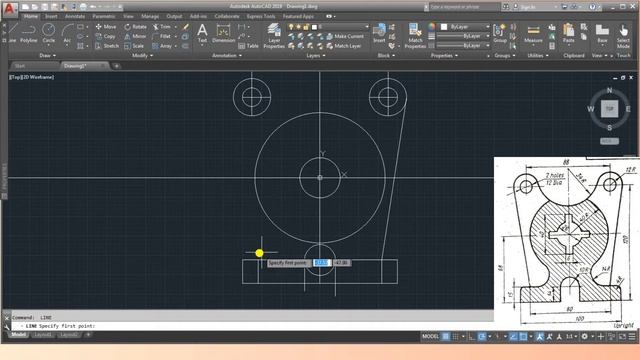
Task: Toggle the drawing grid display in status bar
Action: point(446,336)
